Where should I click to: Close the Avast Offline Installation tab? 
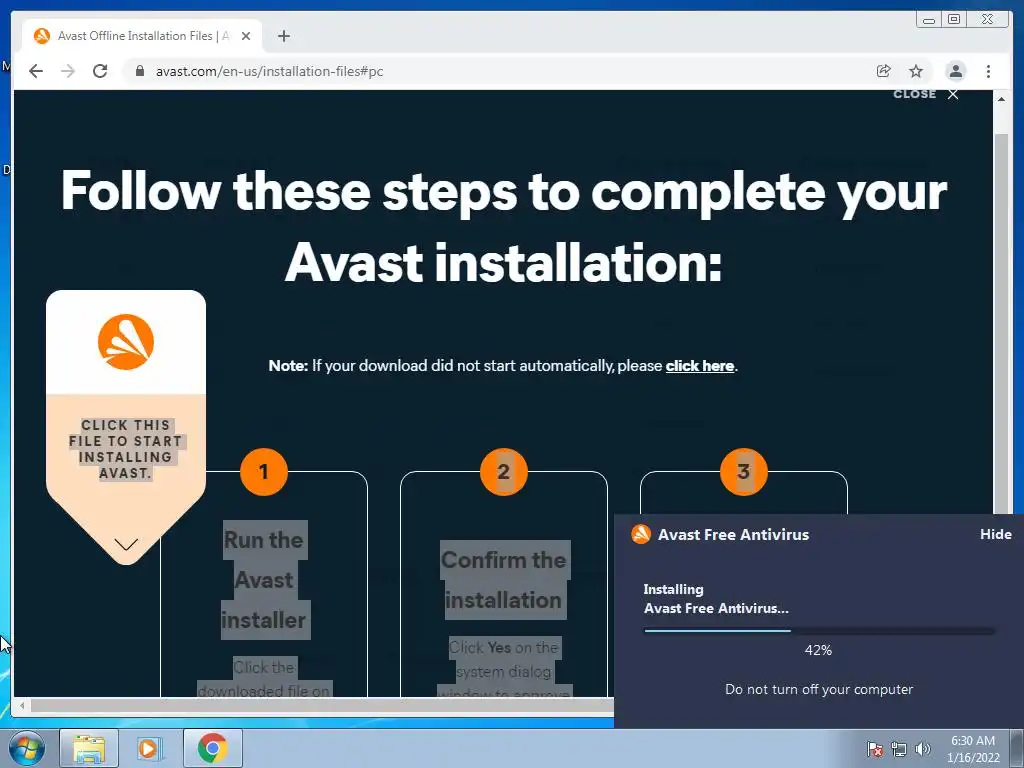246,36
